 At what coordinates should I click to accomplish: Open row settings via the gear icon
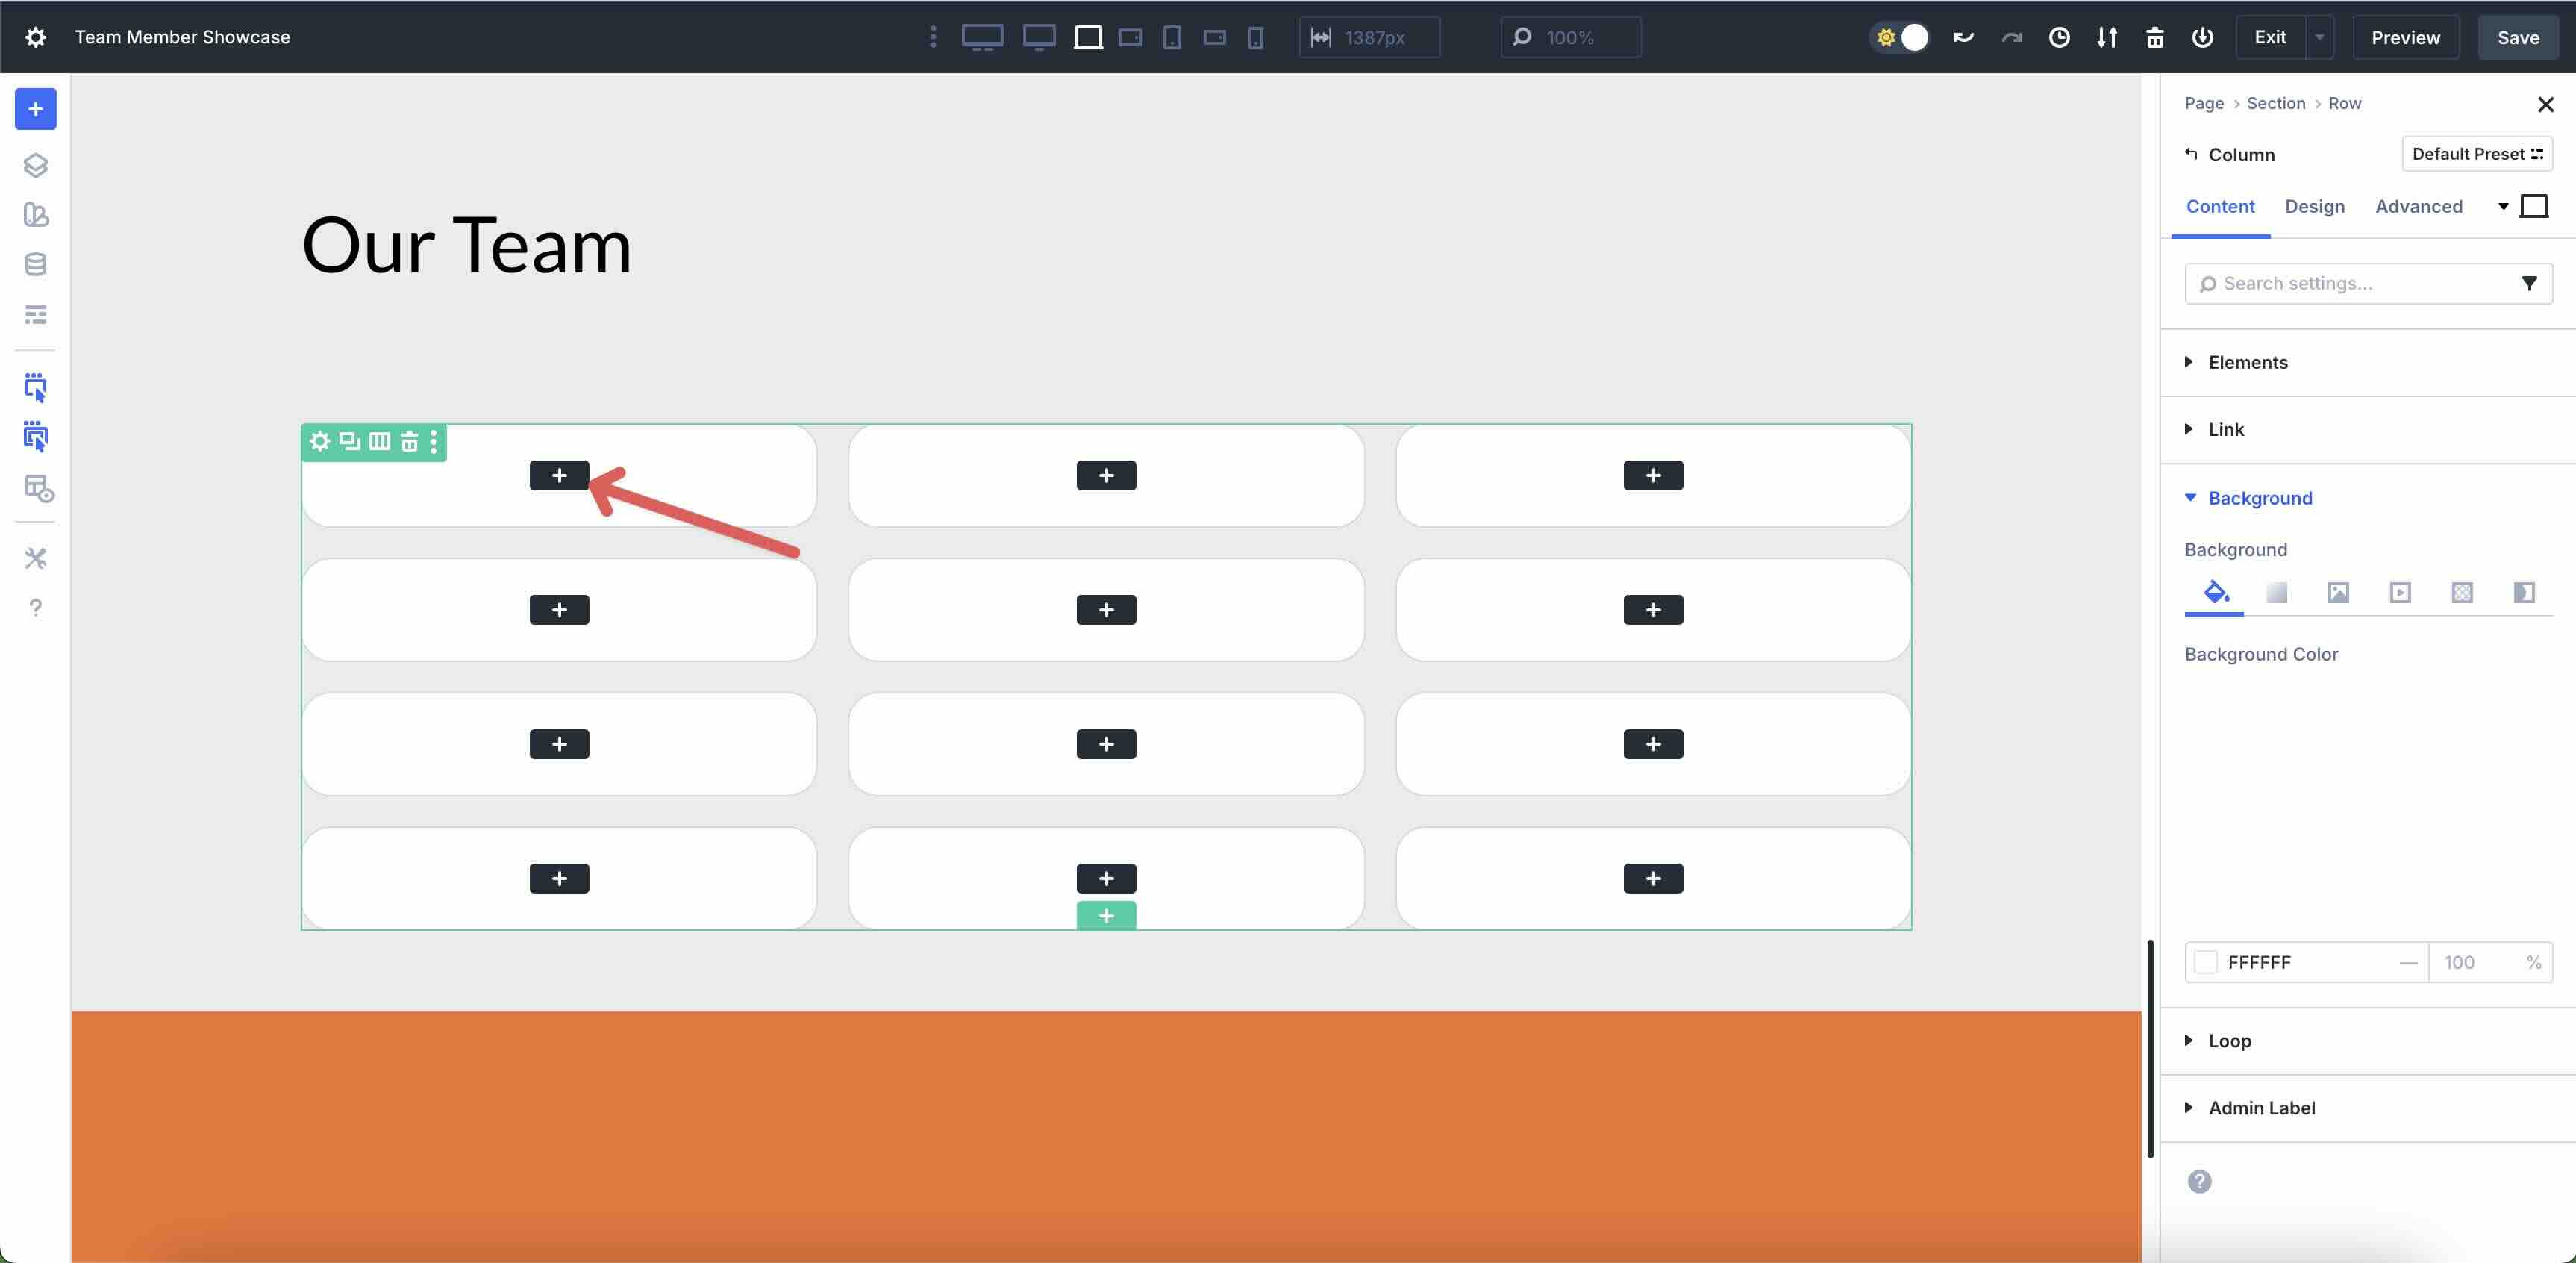pos(320,442)
